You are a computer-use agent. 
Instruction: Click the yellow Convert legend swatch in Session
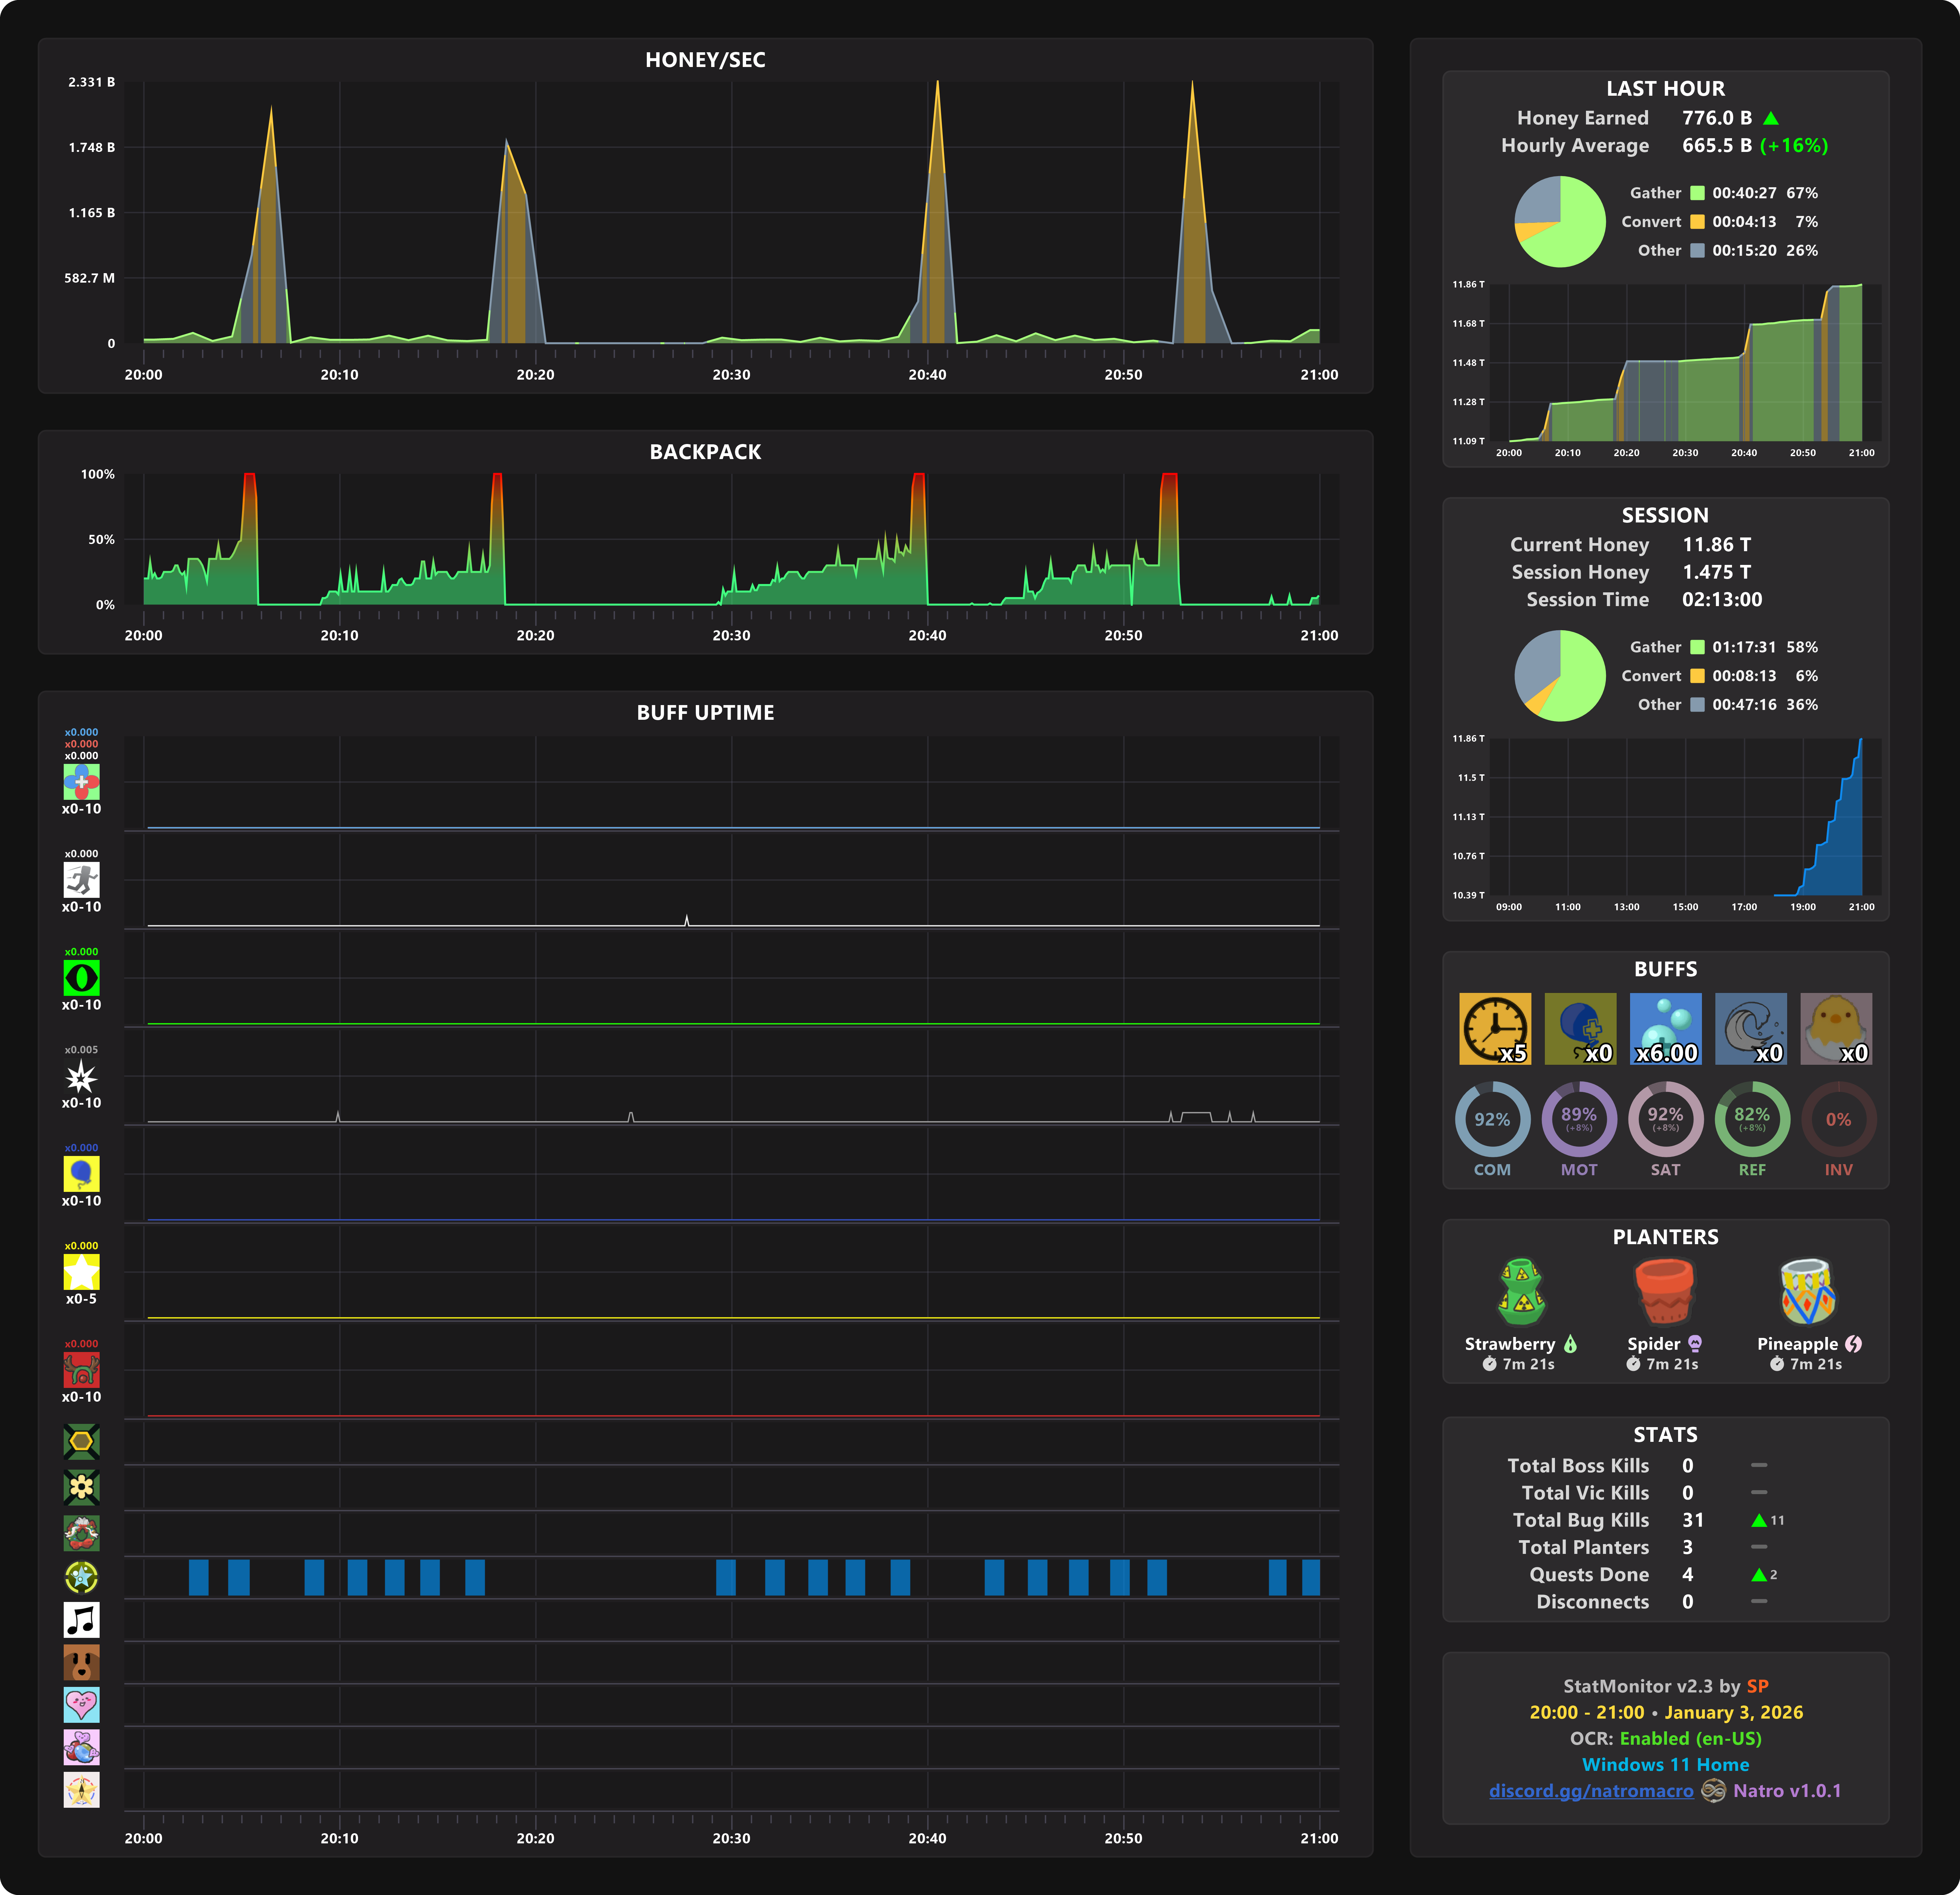pos(1697,676)
